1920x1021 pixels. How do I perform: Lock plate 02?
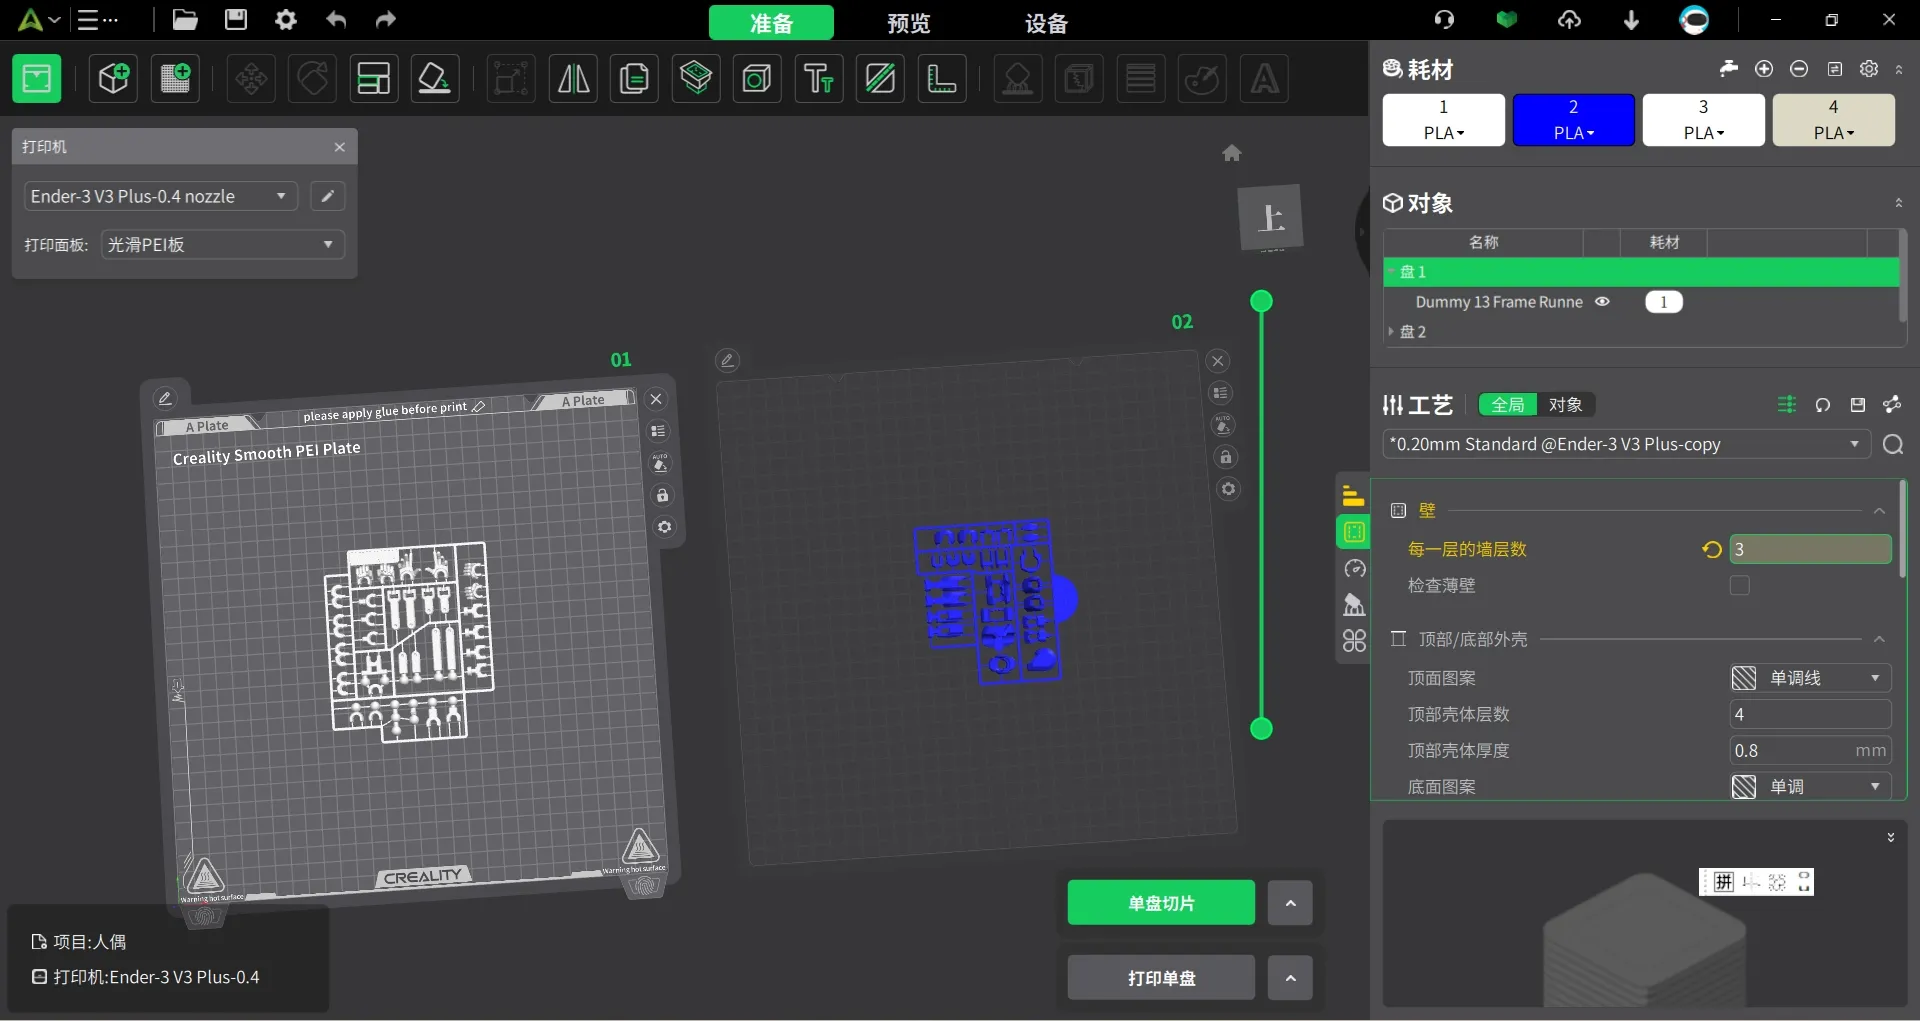coord(1226,457)
